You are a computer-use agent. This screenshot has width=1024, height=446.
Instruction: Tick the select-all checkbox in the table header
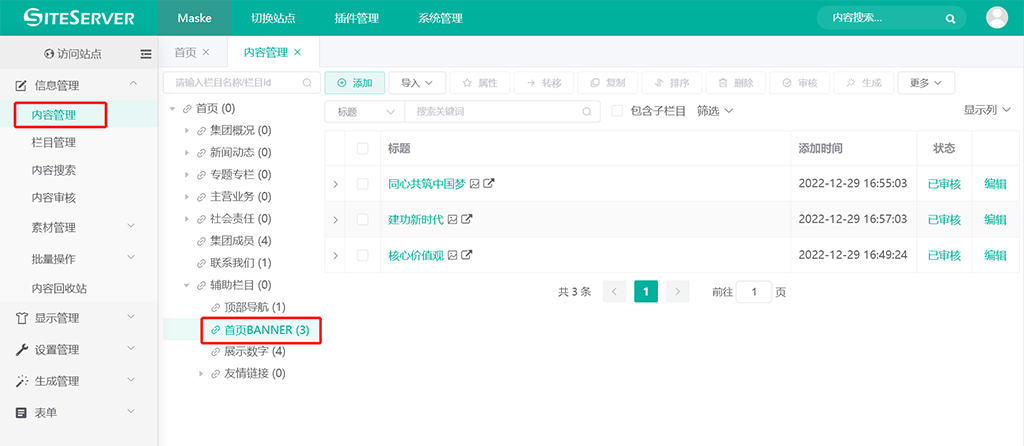pyautogui.click(x=363, y=148)
